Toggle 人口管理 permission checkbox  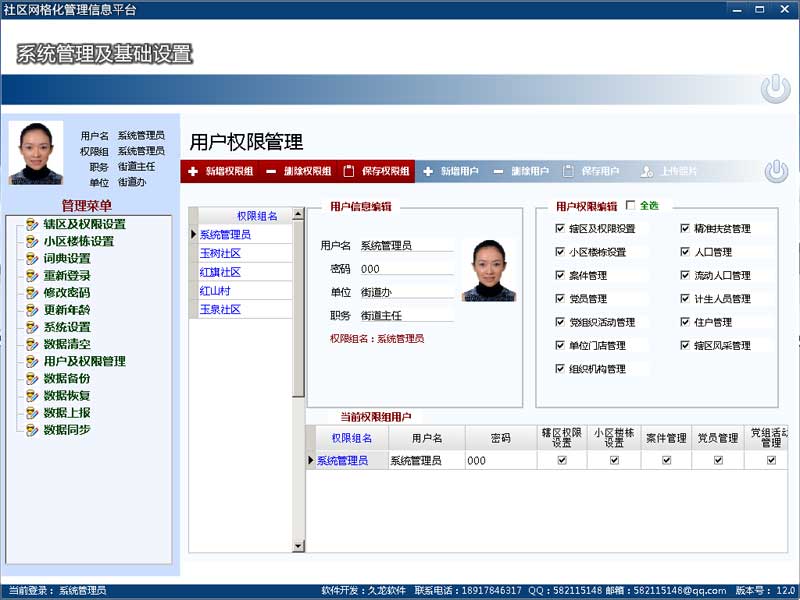(x=685, y=252)
